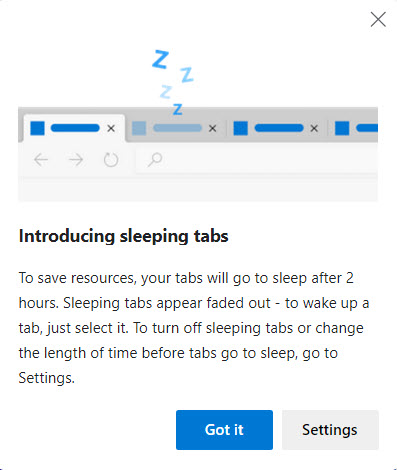Click the third tab's blue favicon
This screenshot has width=397, height=470.
coord(240,128)
